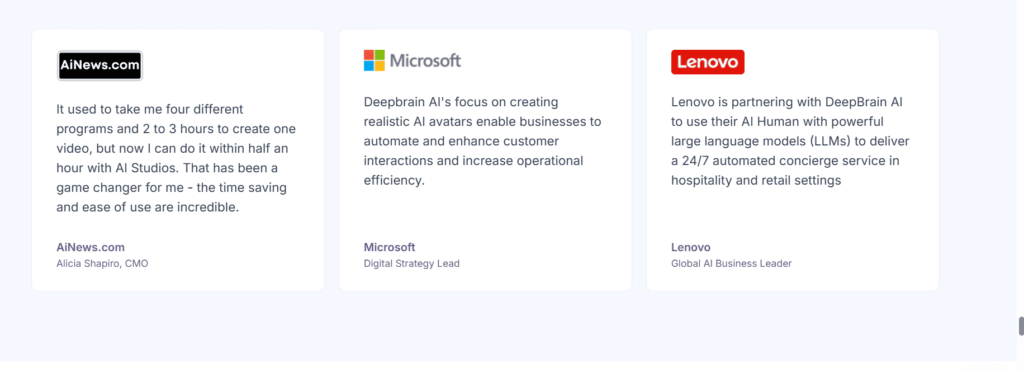Click the bold AiNews.com company name
The image size is (1024, 372).
(91, 247)
